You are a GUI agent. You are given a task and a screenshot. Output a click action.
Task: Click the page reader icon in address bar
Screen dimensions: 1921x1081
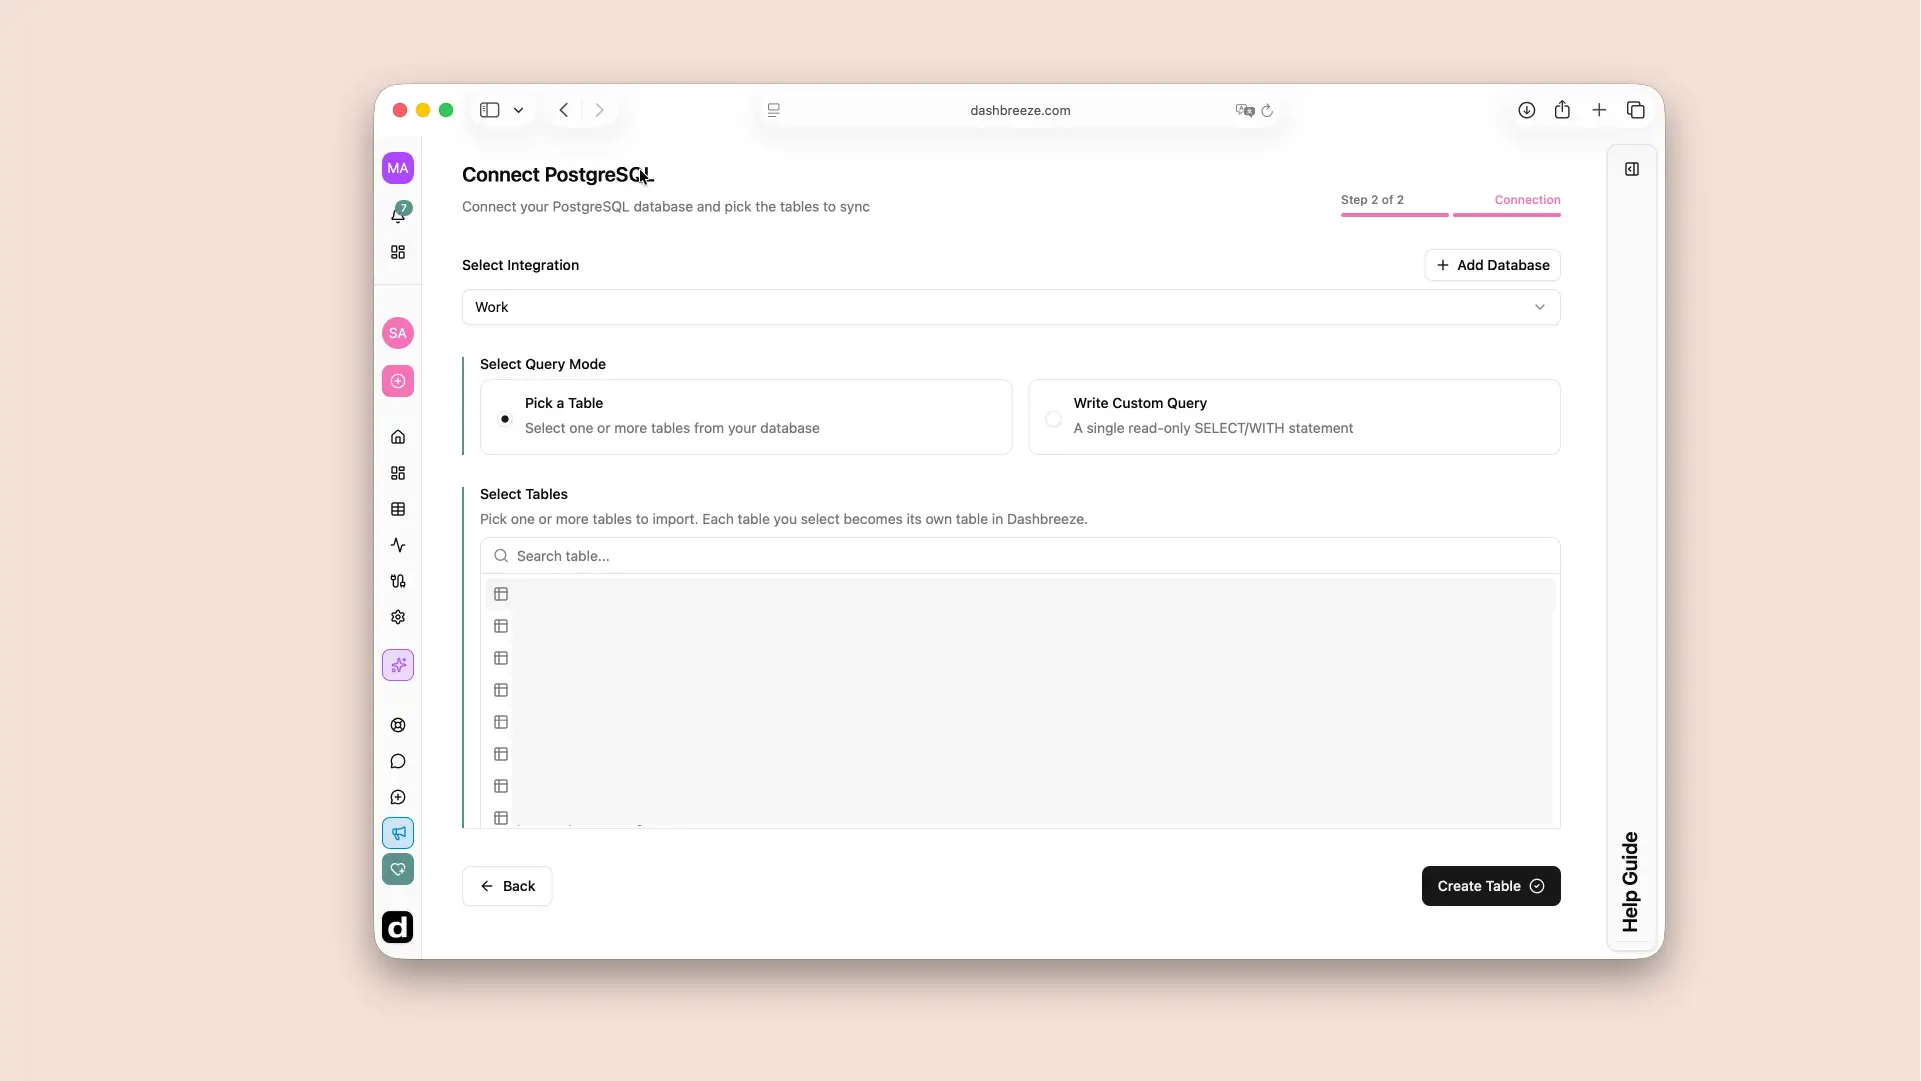(774, 111)
